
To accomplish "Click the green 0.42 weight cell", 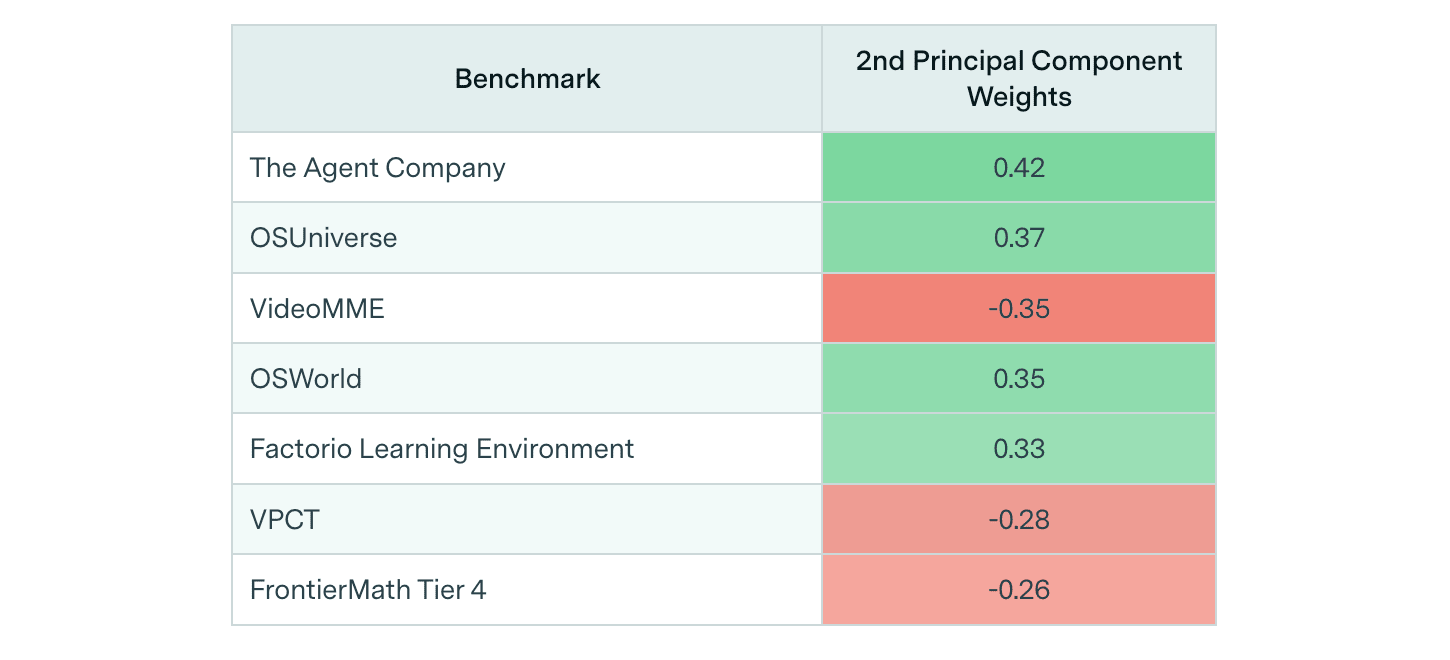I will click(x=1019, y=168).
